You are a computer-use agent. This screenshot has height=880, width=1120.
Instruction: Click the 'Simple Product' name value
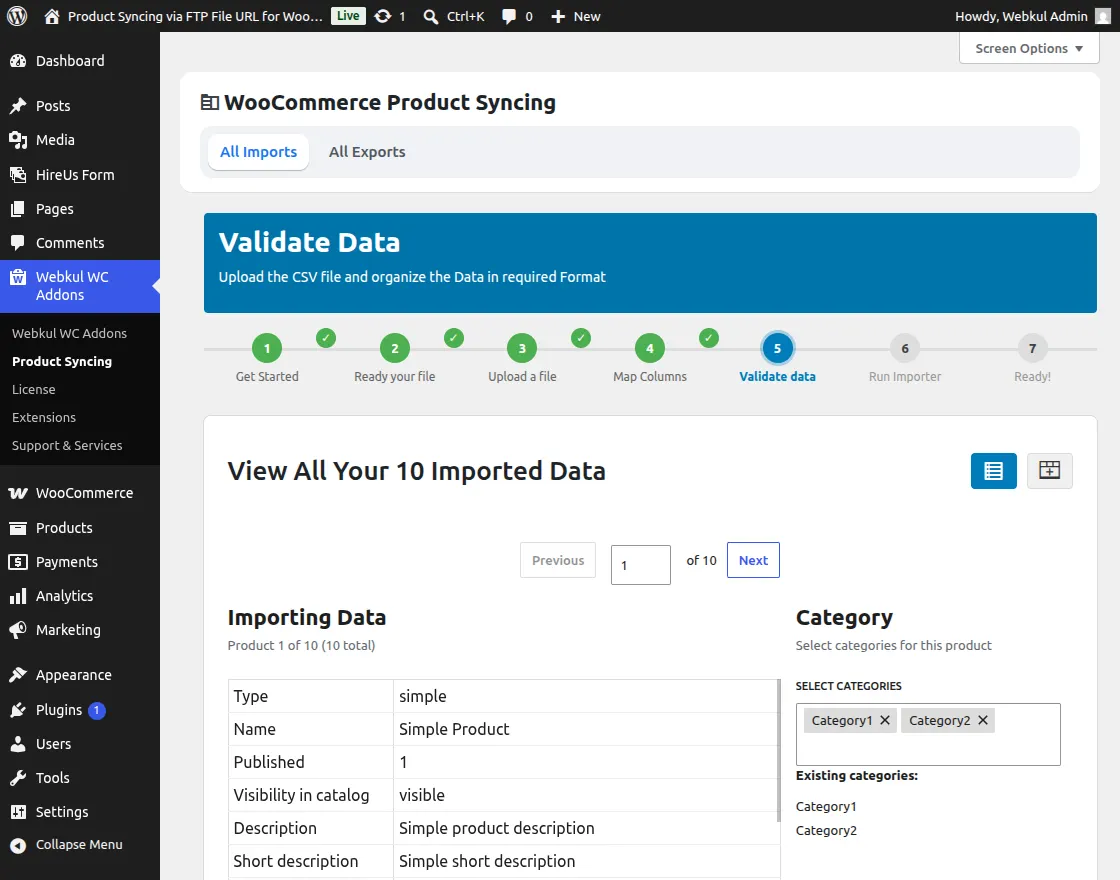tap(454, 729)
